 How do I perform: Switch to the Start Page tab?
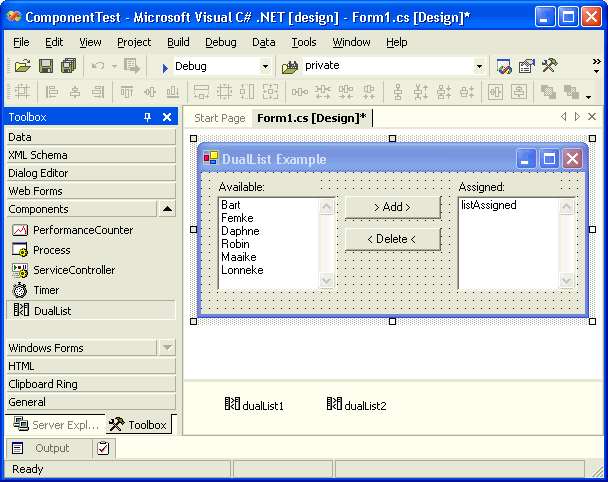(x=219, y=118)
